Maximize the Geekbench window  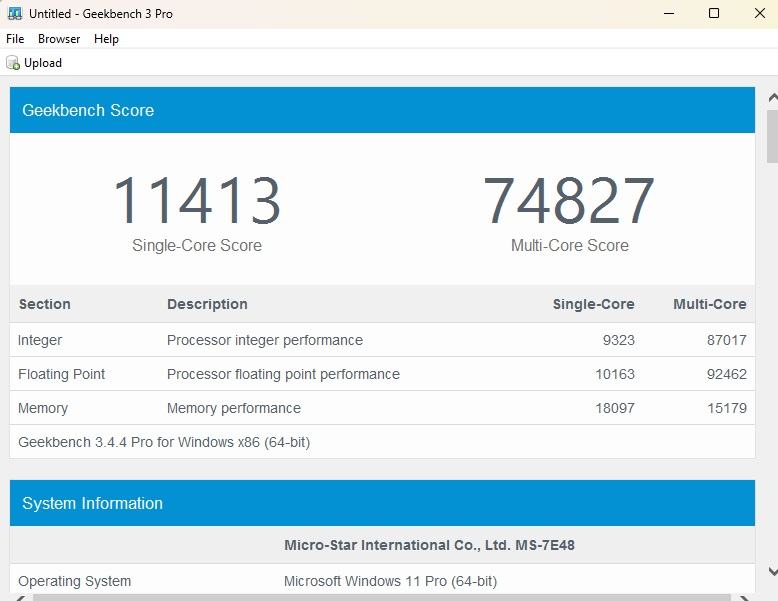click(713, 13)
